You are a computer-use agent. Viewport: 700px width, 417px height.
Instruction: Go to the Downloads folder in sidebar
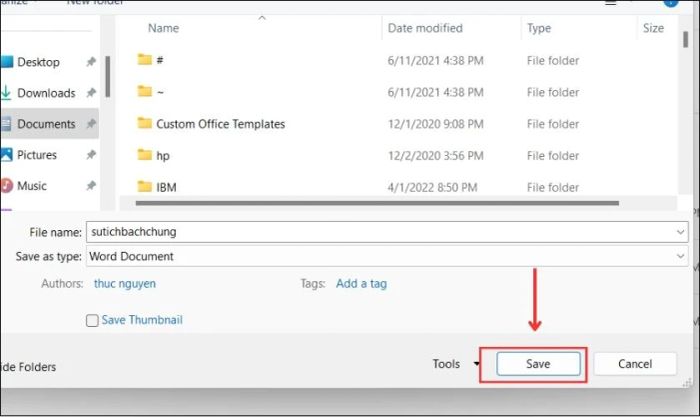[46, 93]
